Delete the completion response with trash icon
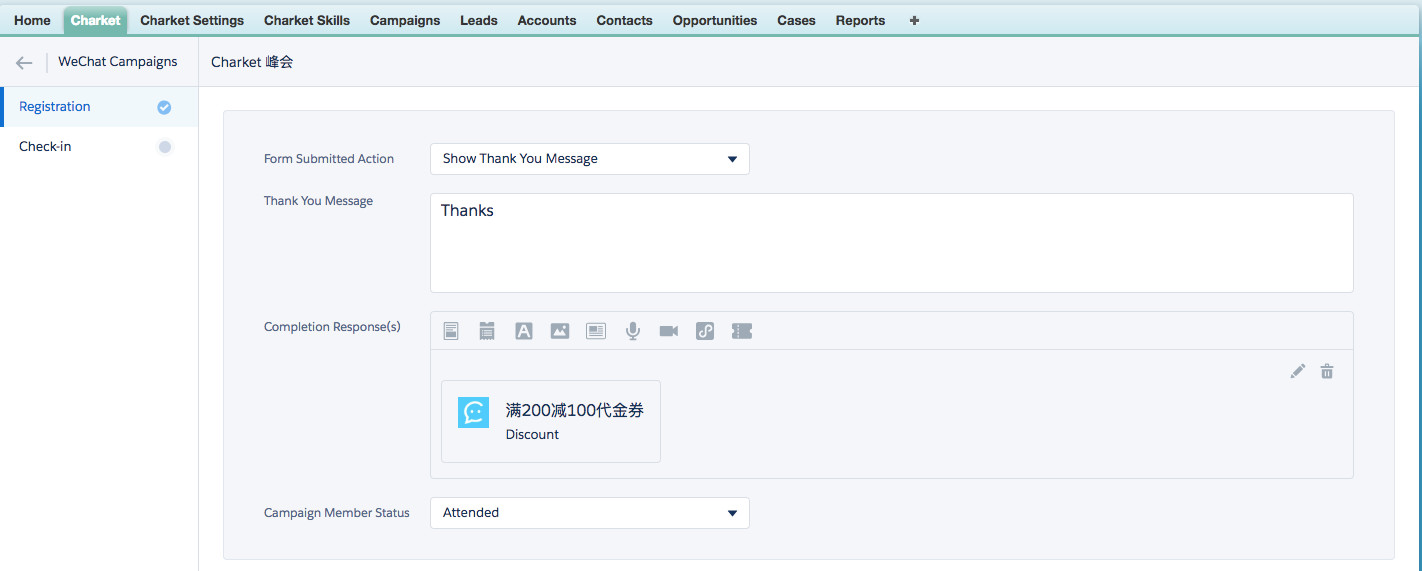Image resolution: width=1422 pixels, height=571 pixels. [1327, 371]
